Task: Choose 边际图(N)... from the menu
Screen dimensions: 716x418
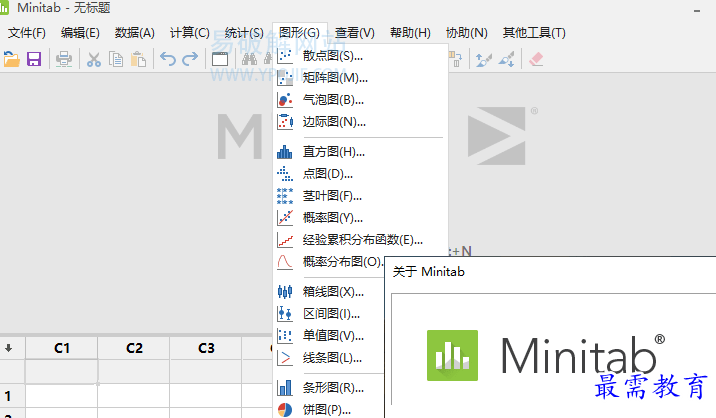Action: click(x=361, y=122)
